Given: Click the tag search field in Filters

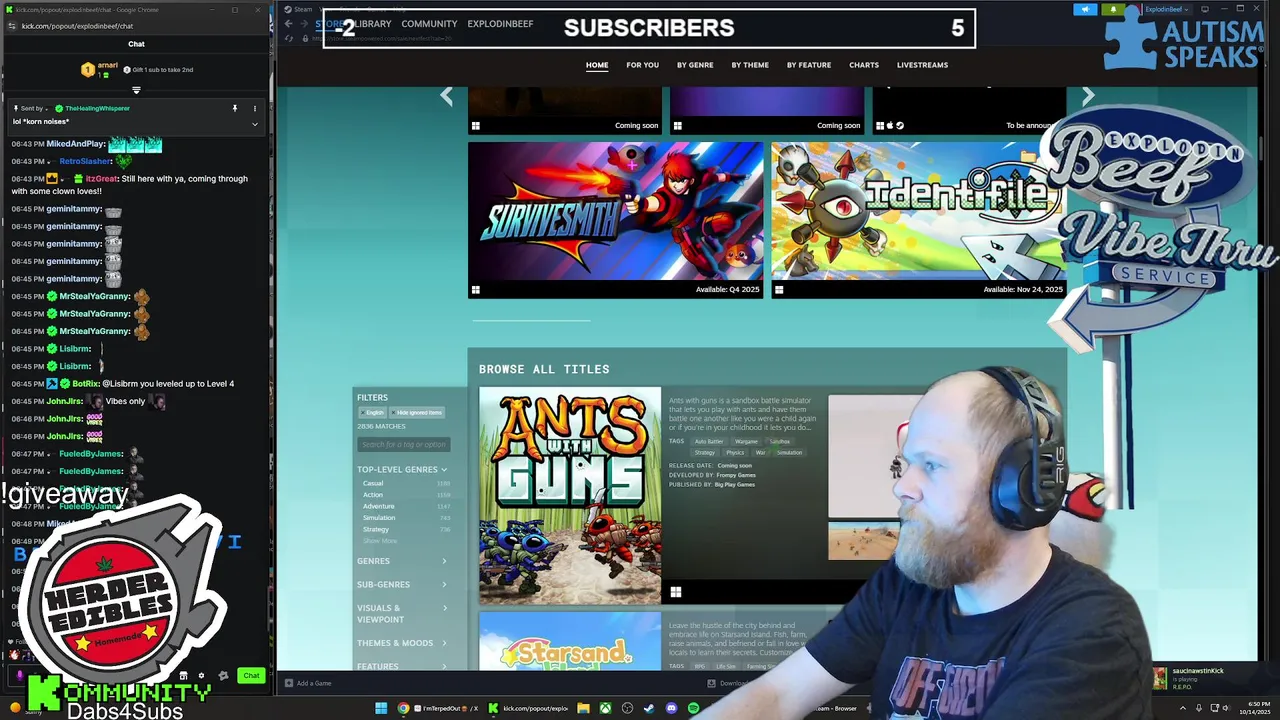Looking at the screenshot, I should (x=404, y=444).
